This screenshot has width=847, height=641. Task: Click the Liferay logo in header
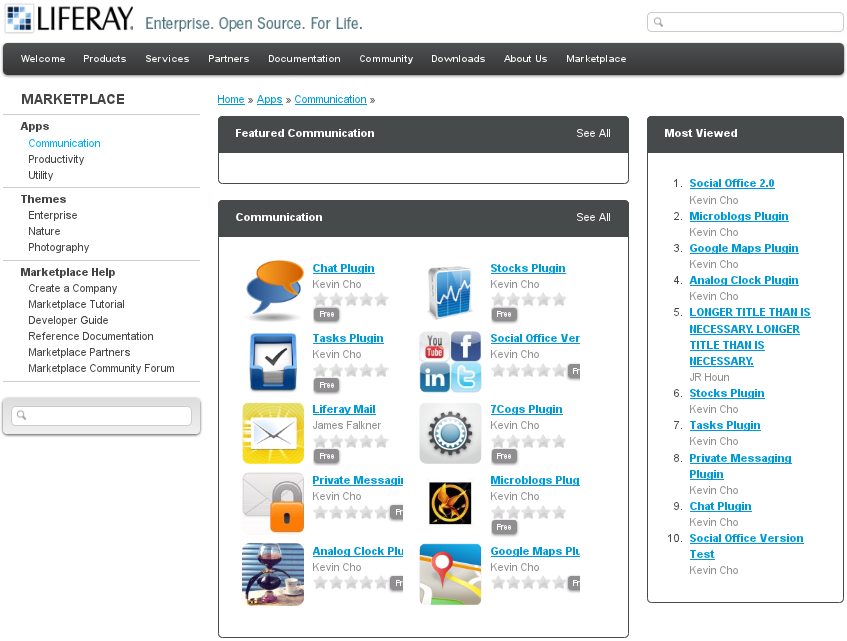tap(69, 18)
